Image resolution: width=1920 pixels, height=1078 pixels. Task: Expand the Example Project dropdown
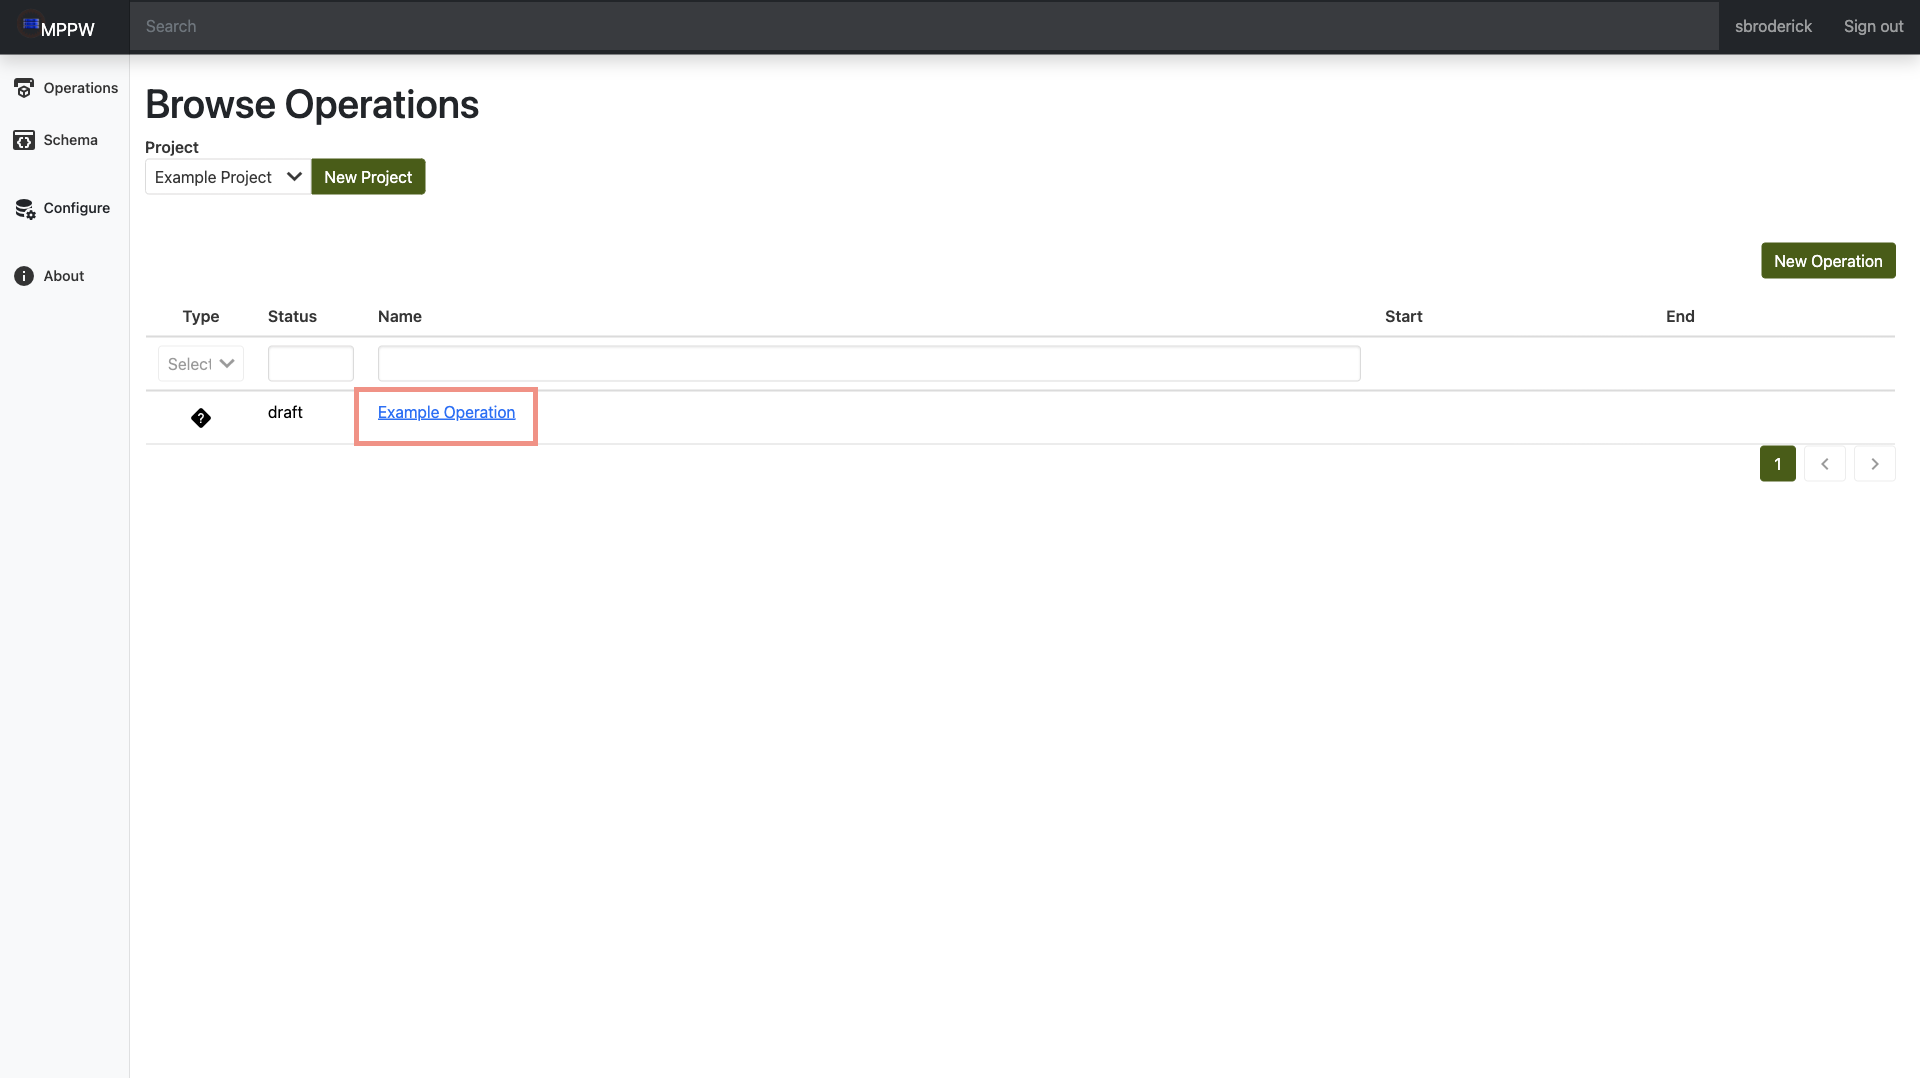tap(228, 177)
